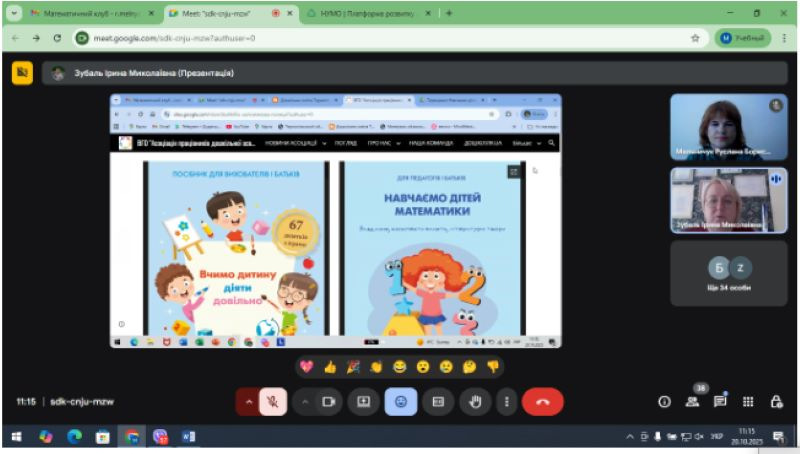Toggle the emoji reactions bar

click(401, 401)
